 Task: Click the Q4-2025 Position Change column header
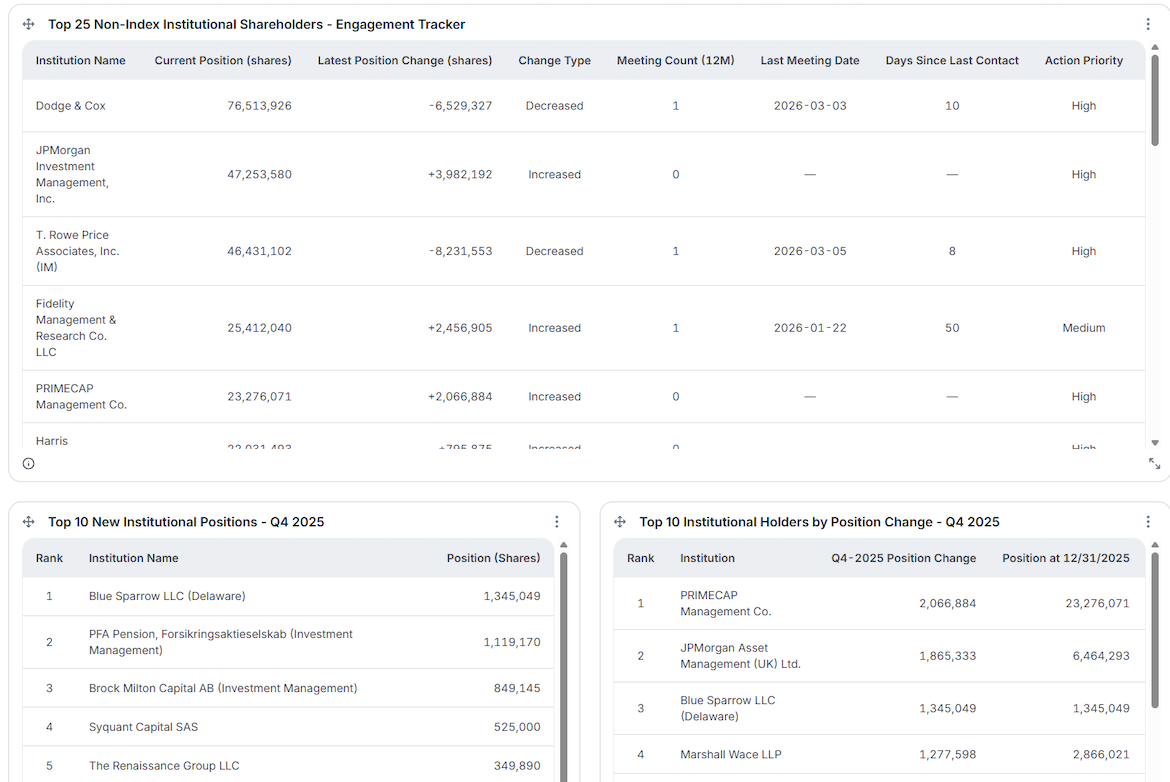pyautogui.click(x=904, y=558)
